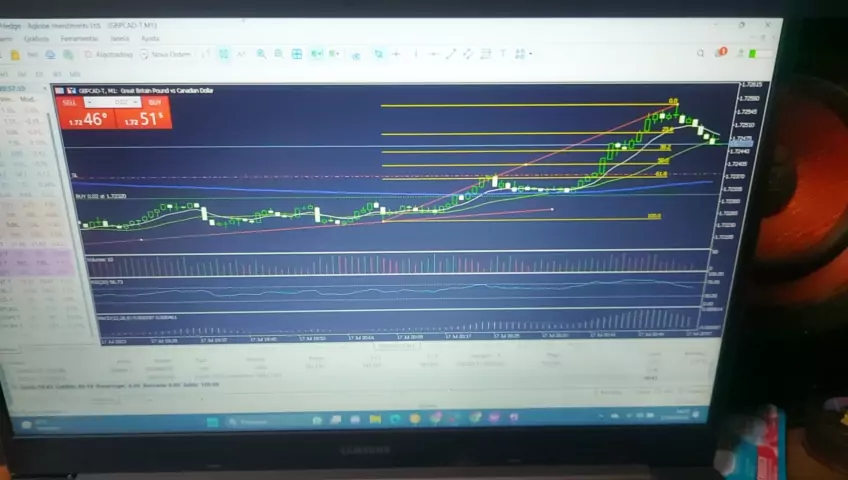Expand the objects dropdown arrow at toolbar end
The width and height of the screenshot is (848, 480).
coord(531,54)
